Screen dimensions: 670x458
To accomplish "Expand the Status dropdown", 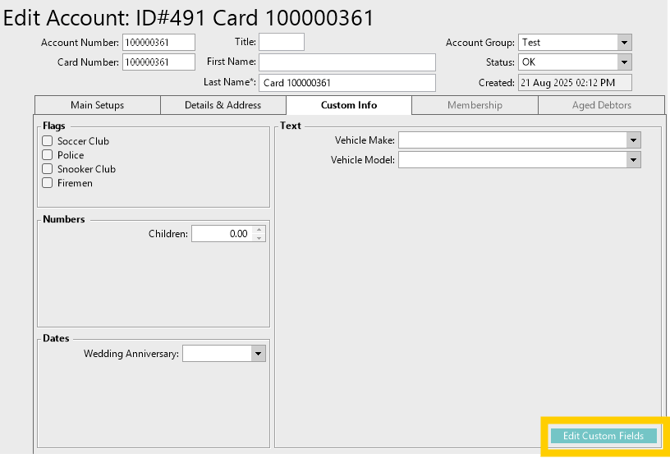I will [x=624, y=63].
